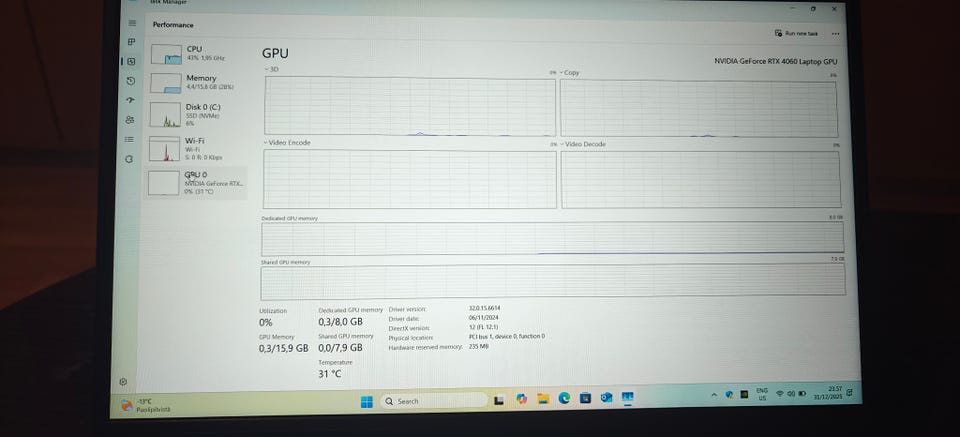Click the battery tray icon
Screen dimensions: 960x437
coord(802,392)
